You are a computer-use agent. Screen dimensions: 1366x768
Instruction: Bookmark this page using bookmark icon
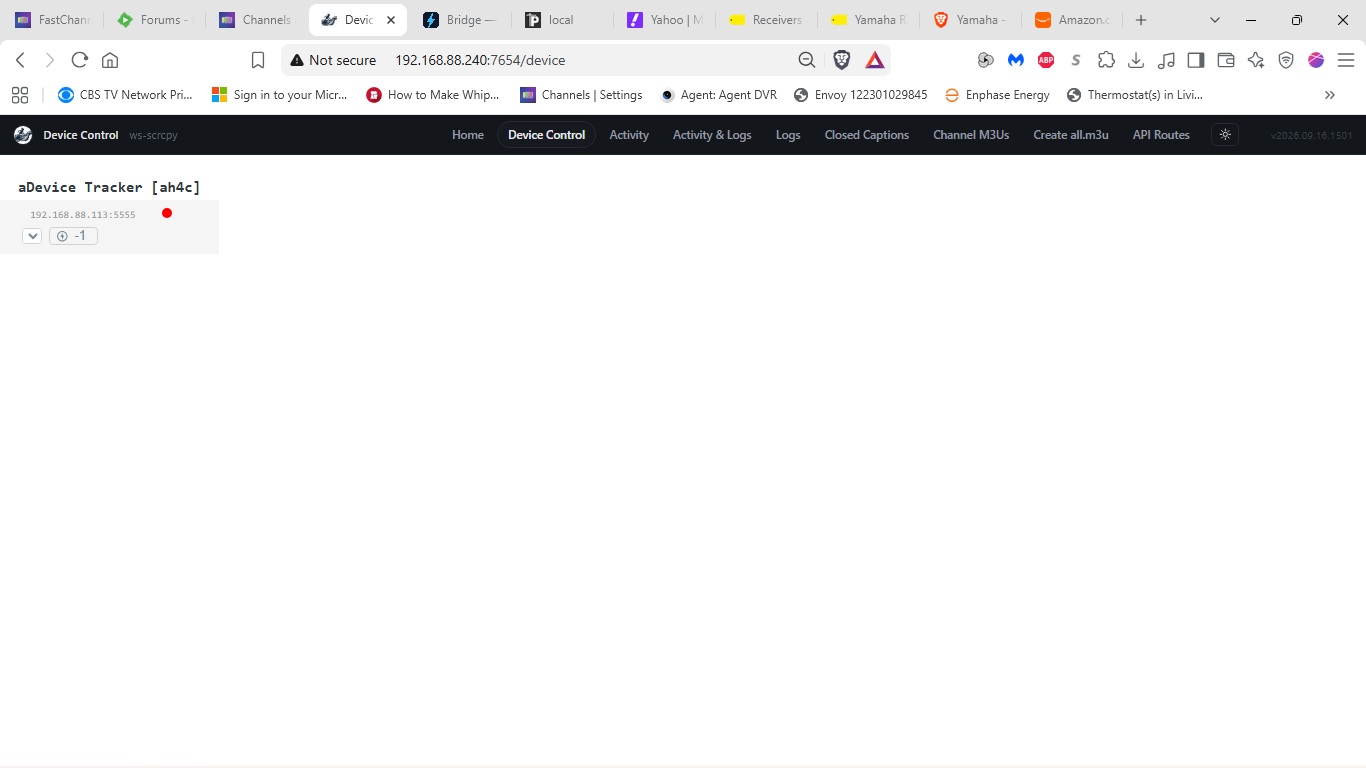point(258,60)
